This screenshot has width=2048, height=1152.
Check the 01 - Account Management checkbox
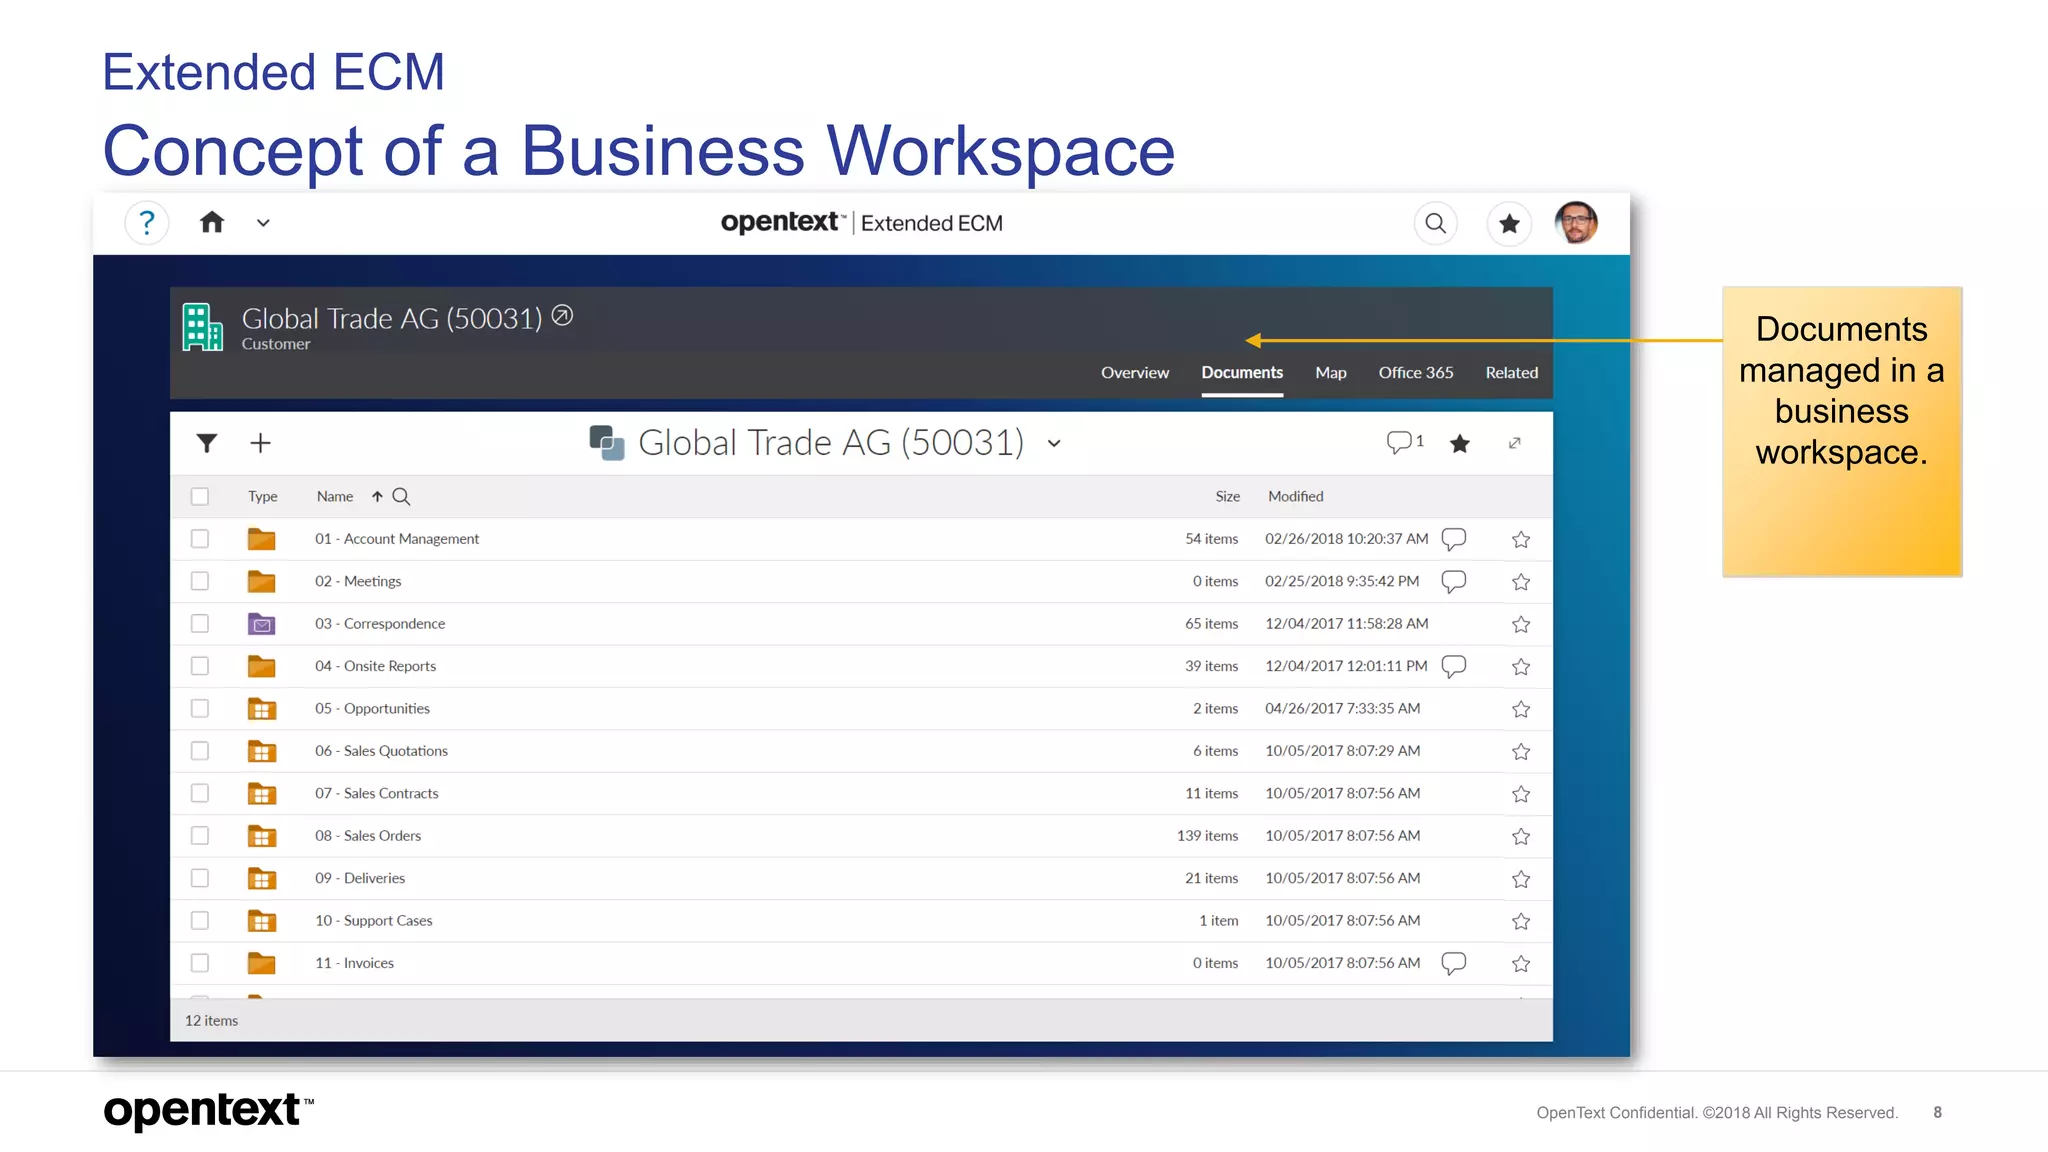200,539
